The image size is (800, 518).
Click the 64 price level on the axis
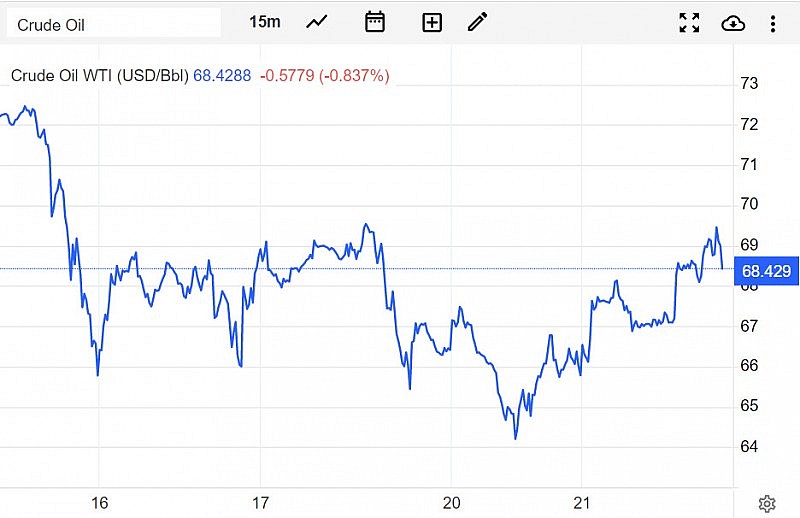point(749,446)
